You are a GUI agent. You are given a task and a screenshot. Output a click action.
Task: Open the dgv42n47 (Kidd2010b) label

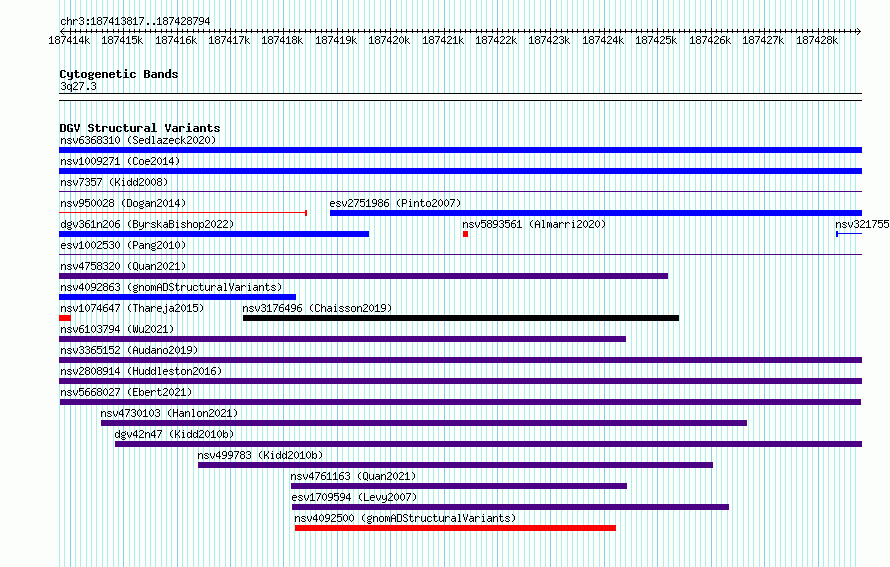(x=174, y=434)
